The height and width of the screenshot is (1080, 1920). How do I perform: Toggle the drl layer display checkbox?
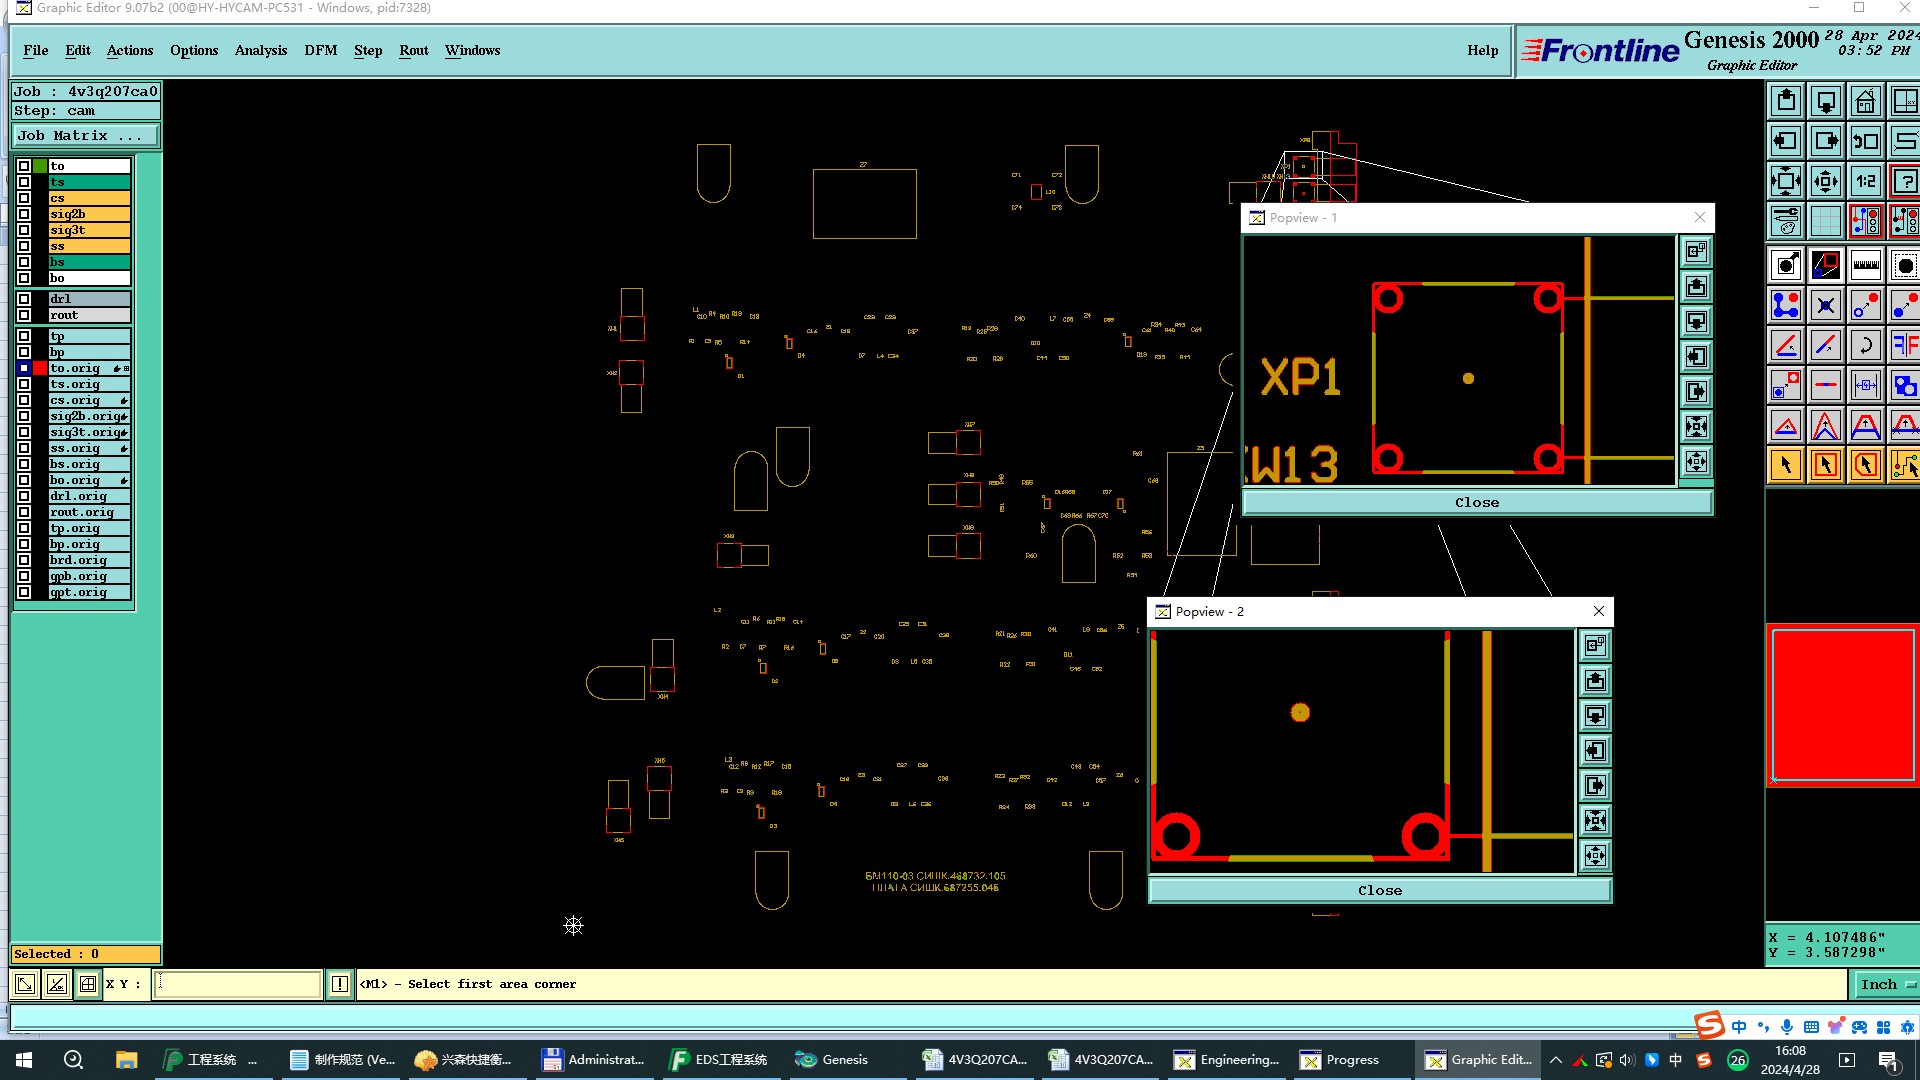pos(24,299)
